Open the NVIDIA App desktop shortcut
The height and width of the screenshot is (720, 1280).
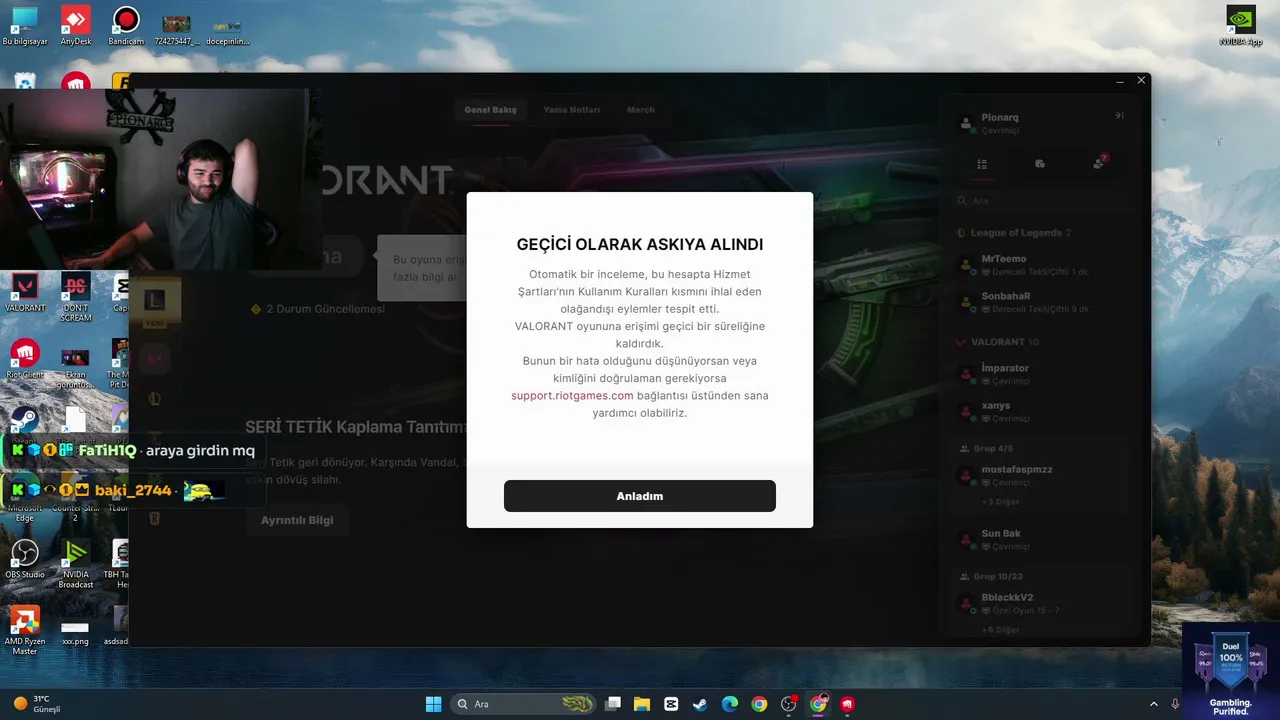[1241, 27]
